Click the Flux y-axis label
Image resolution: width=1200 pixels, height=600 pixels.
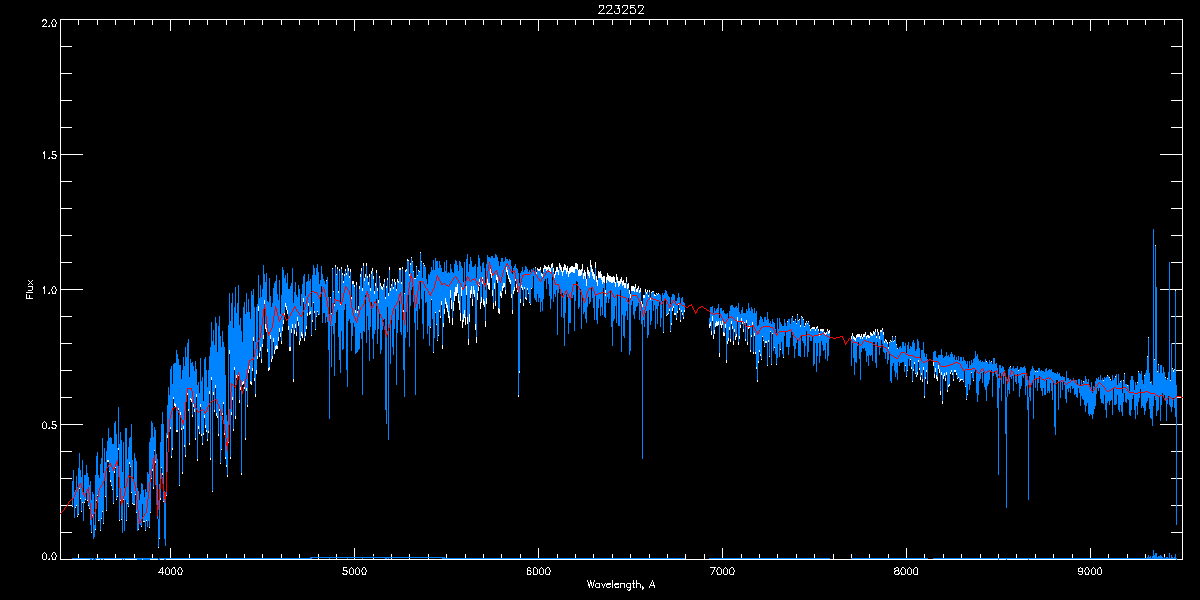pos(30,290)
